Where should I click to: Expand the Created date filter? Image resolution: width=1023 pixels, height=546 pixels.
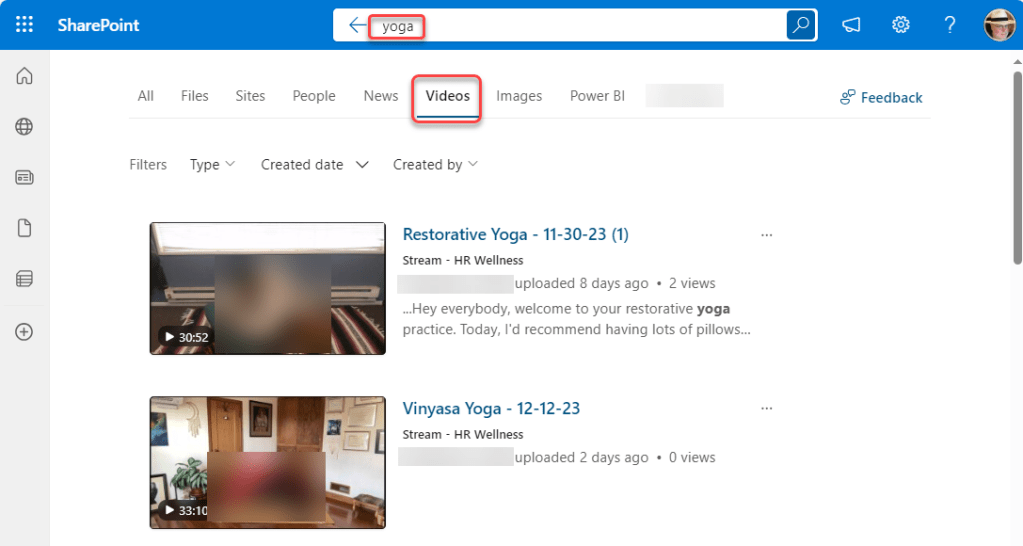coord(314,164)
